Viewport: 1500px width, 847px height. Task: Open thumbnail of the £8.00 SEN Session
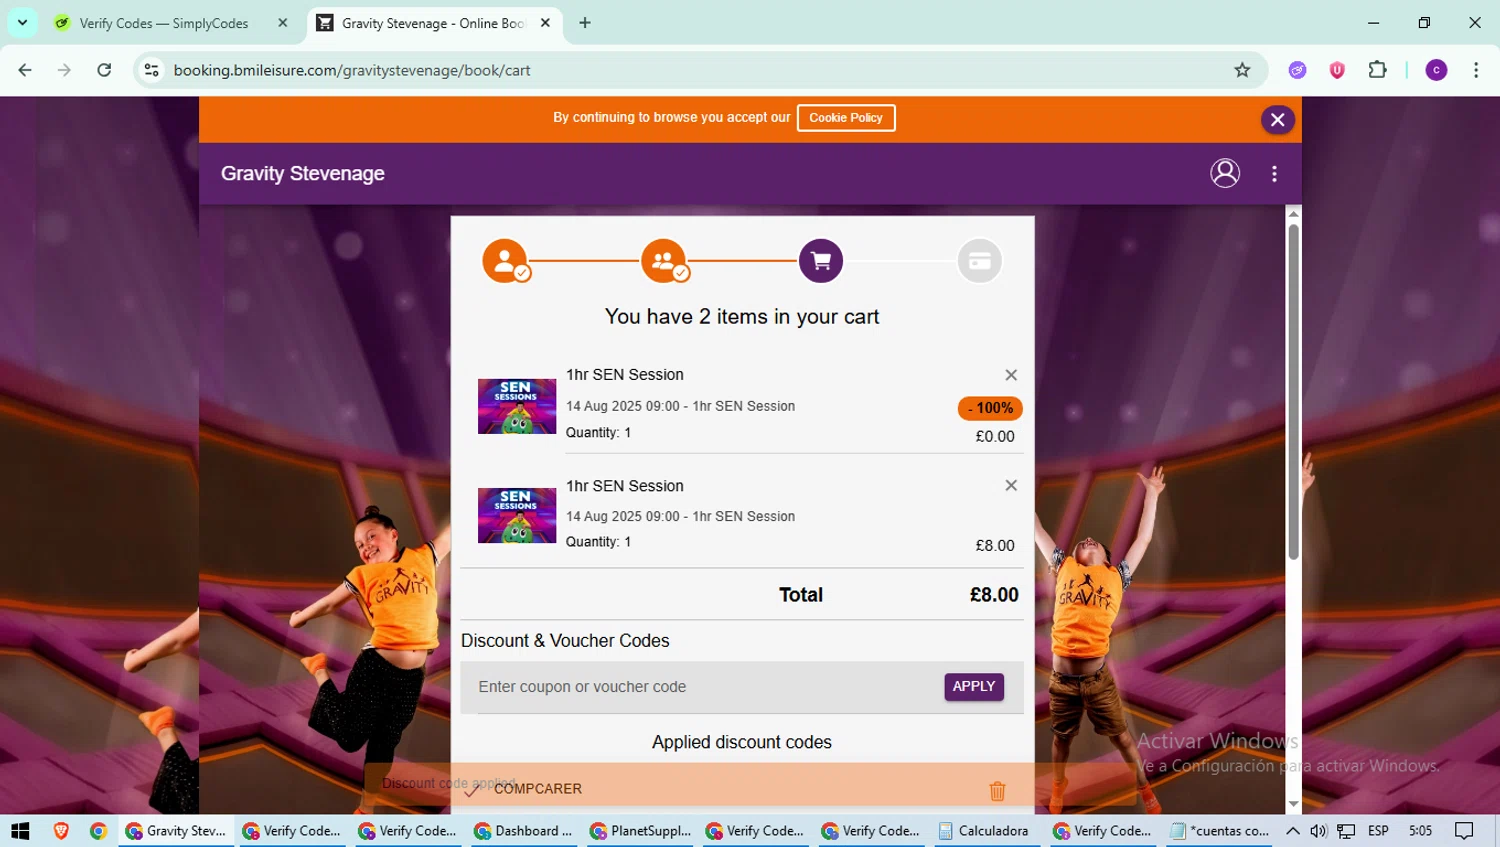pos(517,516)
